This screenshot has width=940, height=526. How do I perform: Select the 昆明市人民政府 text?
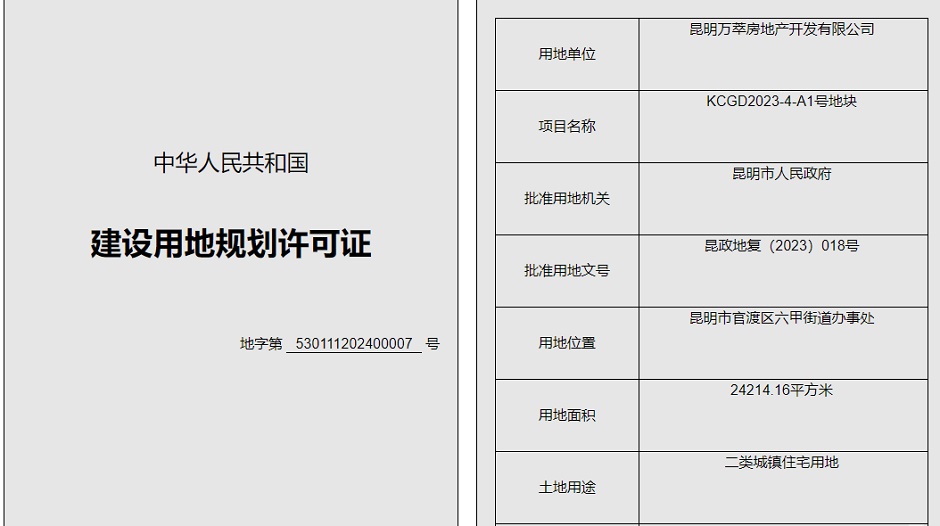(781, 174)
